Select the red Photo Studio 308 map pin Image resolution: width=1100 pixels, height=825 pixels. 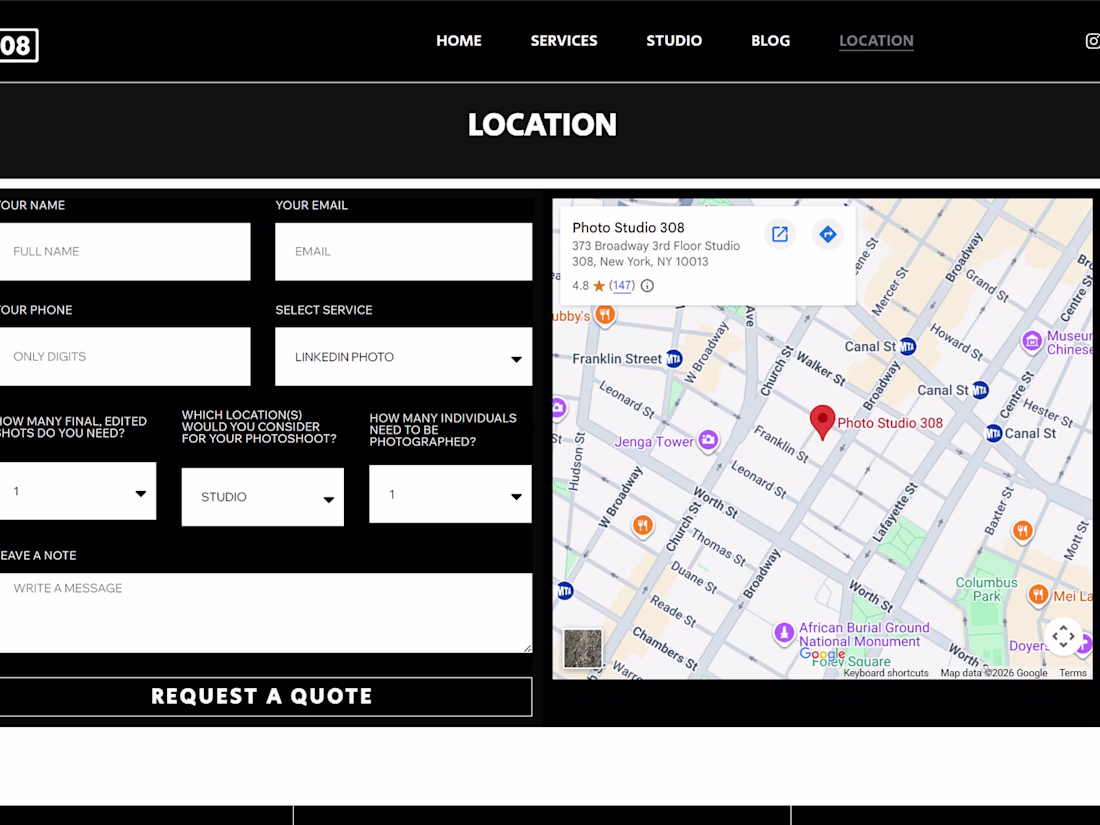[x=822, y=422]
